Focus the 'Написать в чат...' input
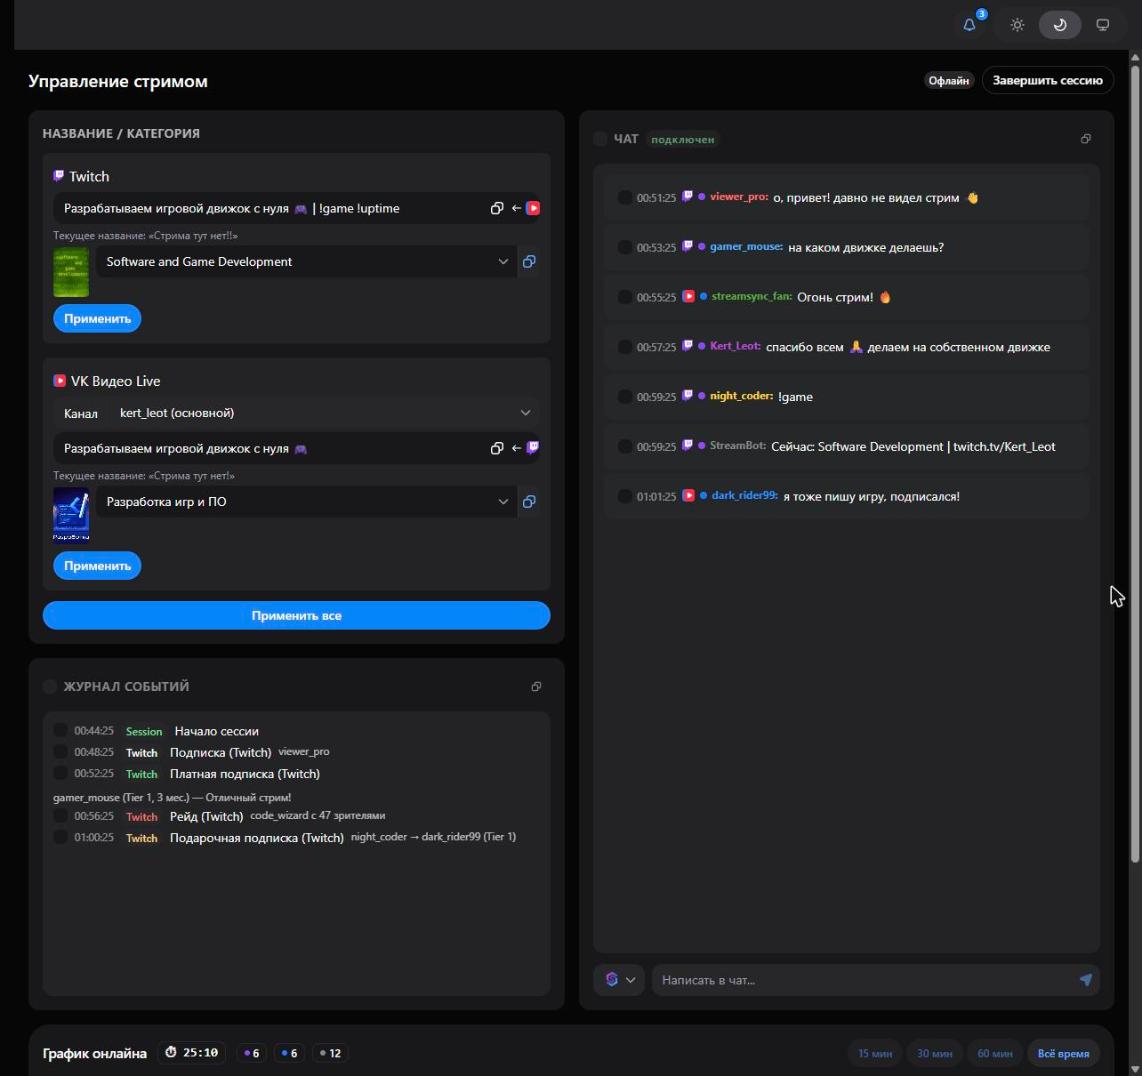This screenshot has height=1076, width=1142. point(867,980)
